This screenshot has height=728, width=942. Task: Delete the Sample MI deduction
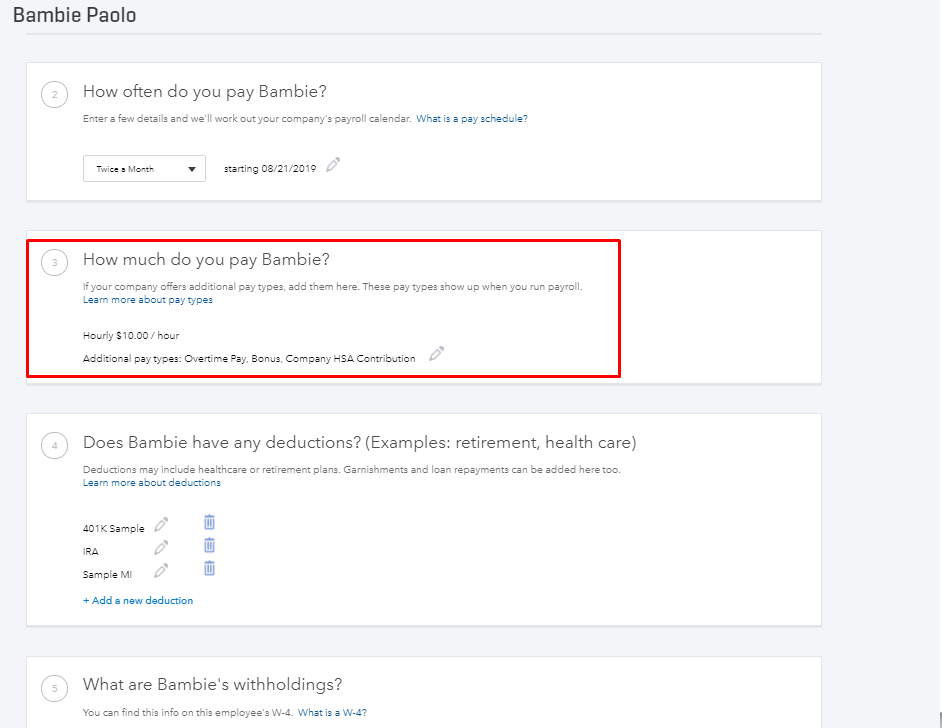tap(209, 568)
